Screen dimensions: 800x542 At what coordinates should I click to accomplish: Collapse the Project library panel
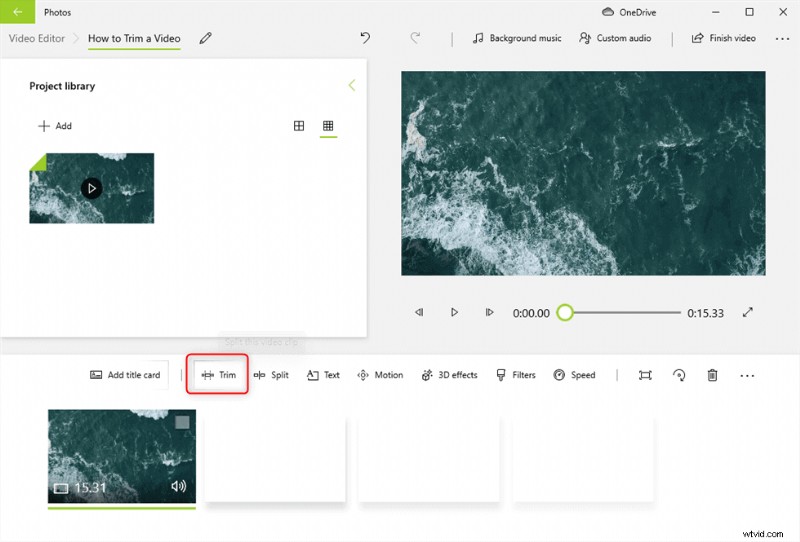[x=352, y=85]
